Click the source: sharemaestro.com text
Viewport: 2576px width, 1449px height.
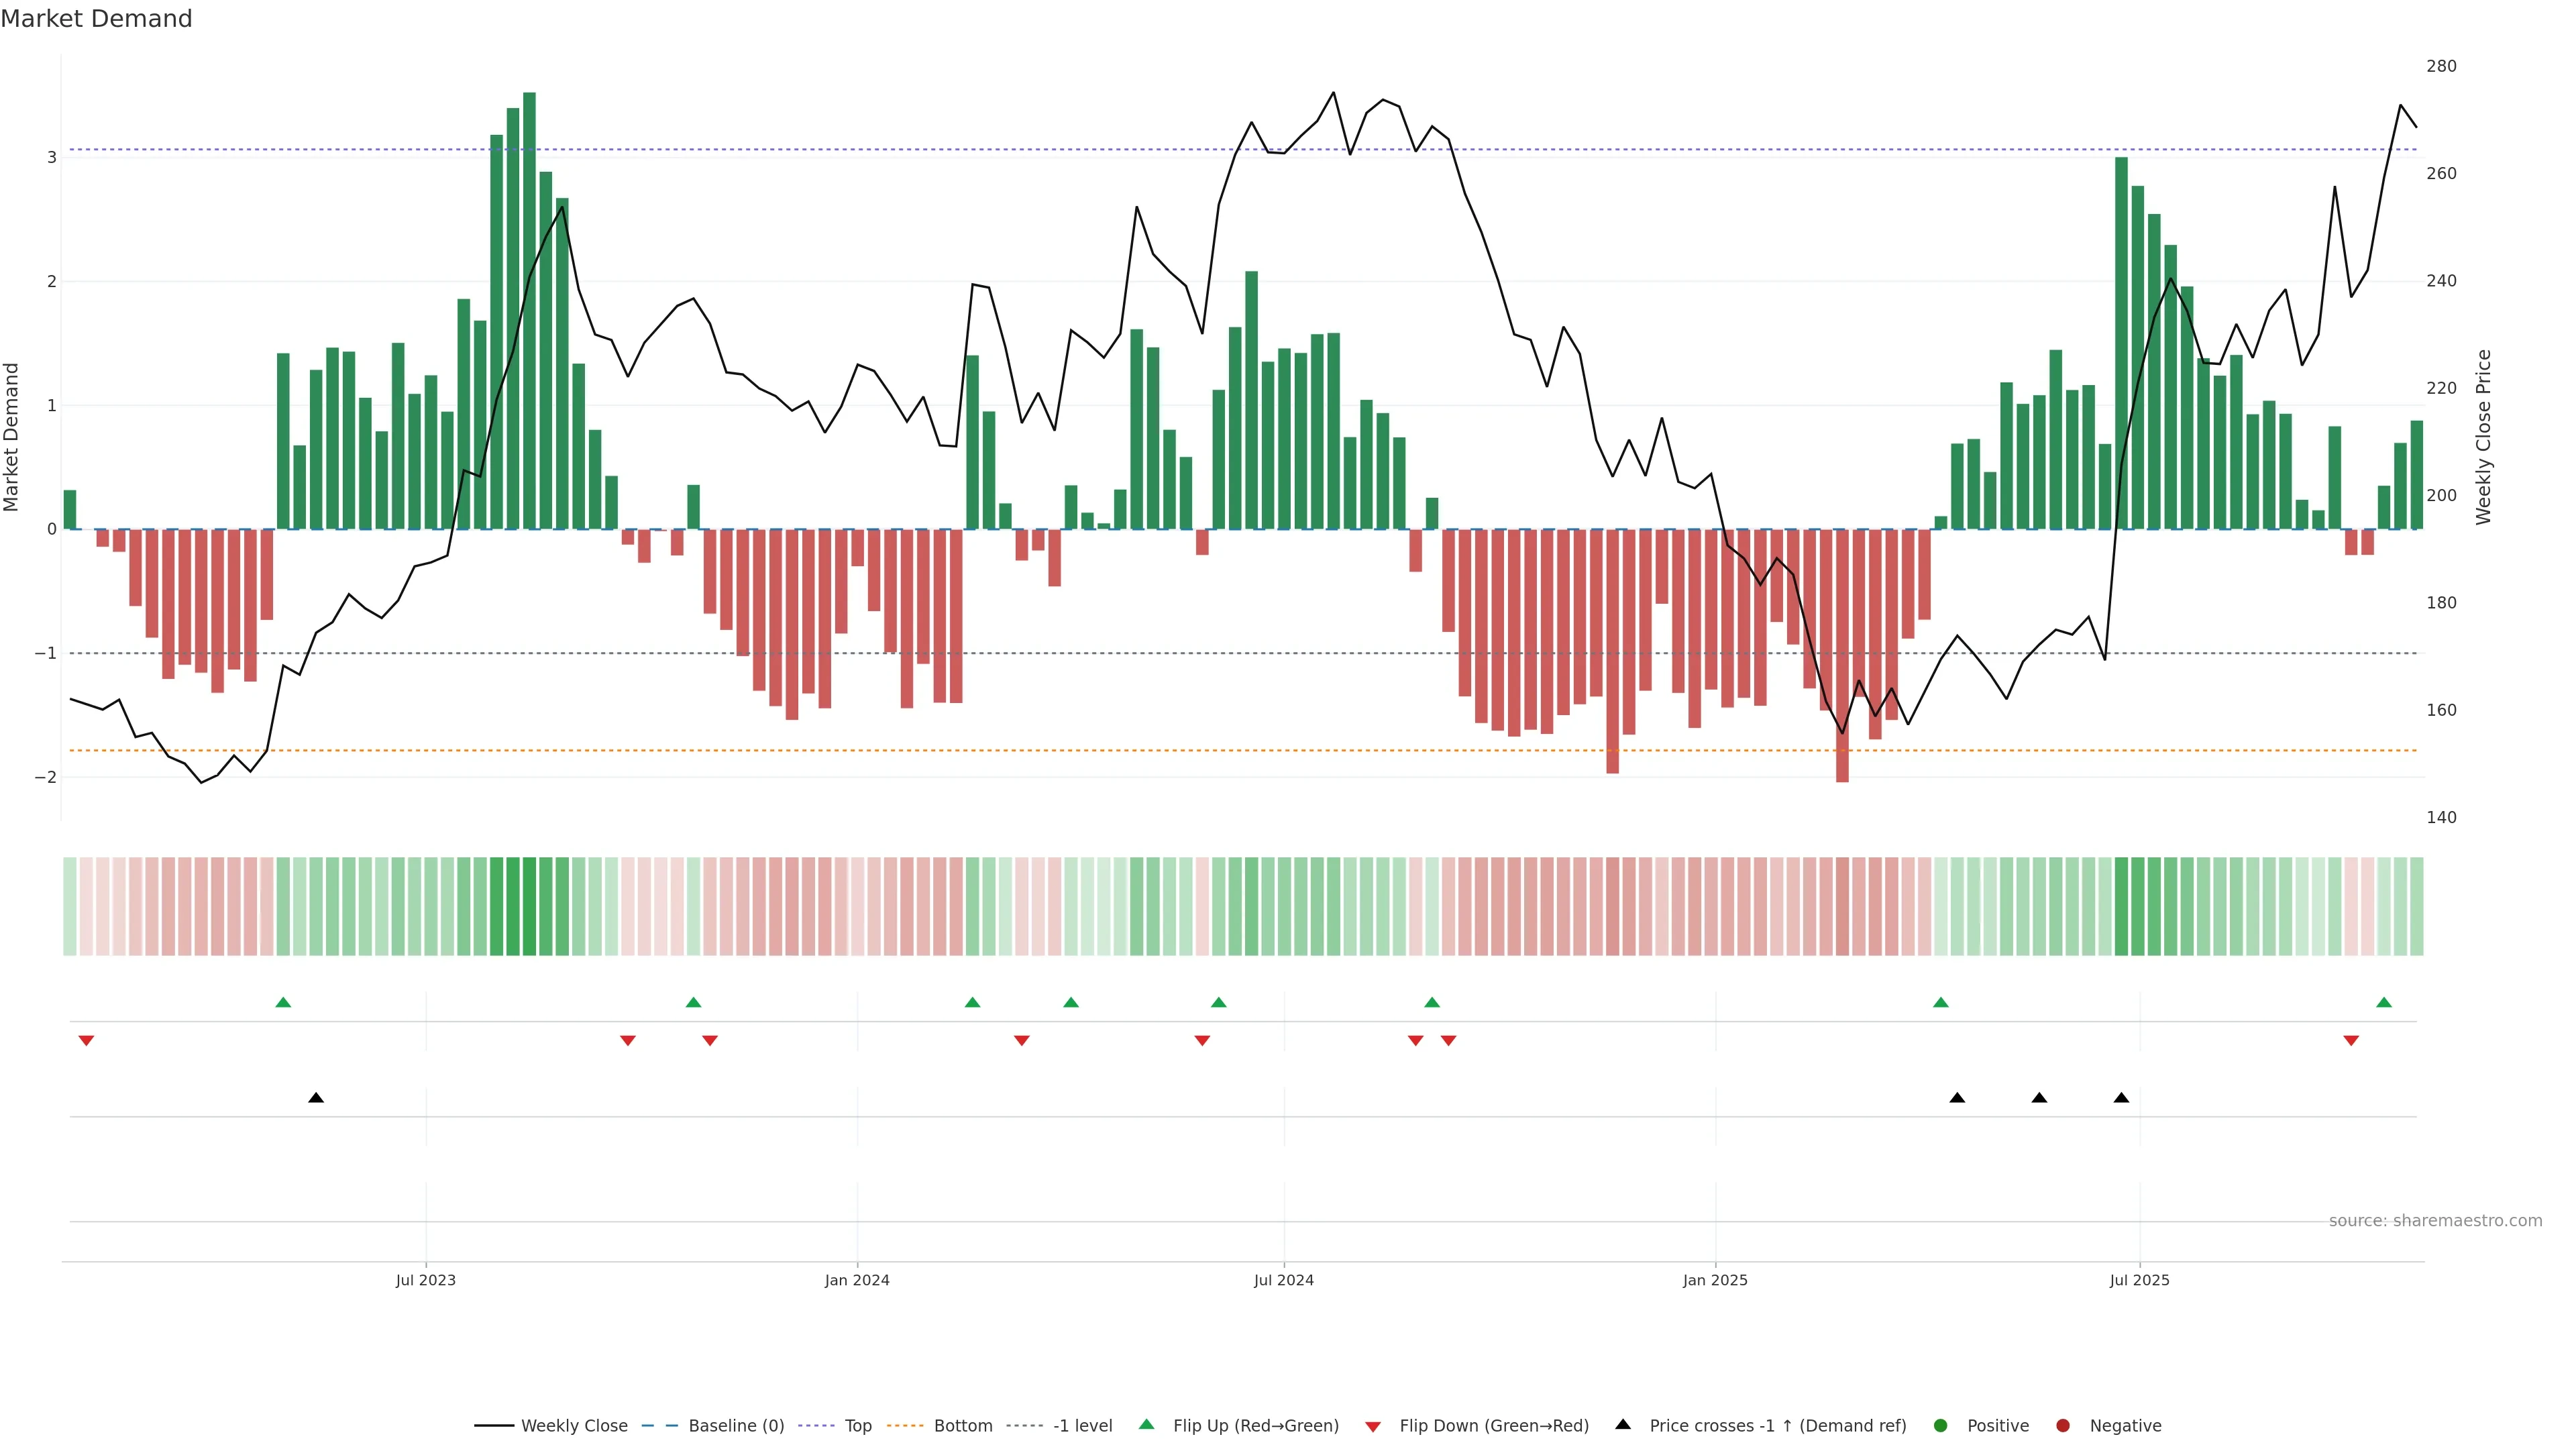2435,1221
